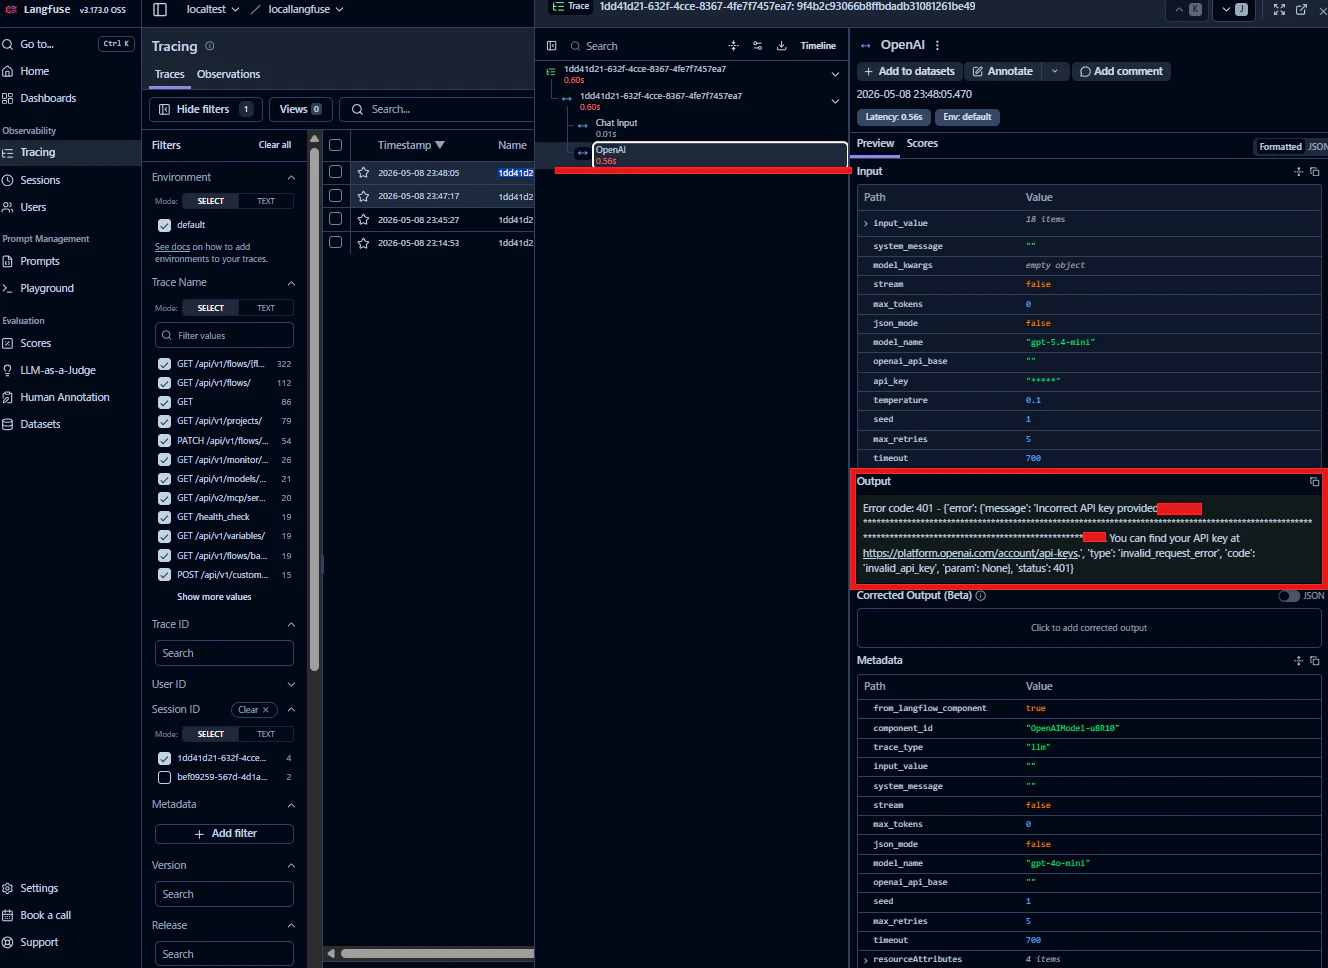The height and width of the screenshot is (968, 1328).
Task: Open the Annotate dropdown arrow
Action: coord(1054,71)
